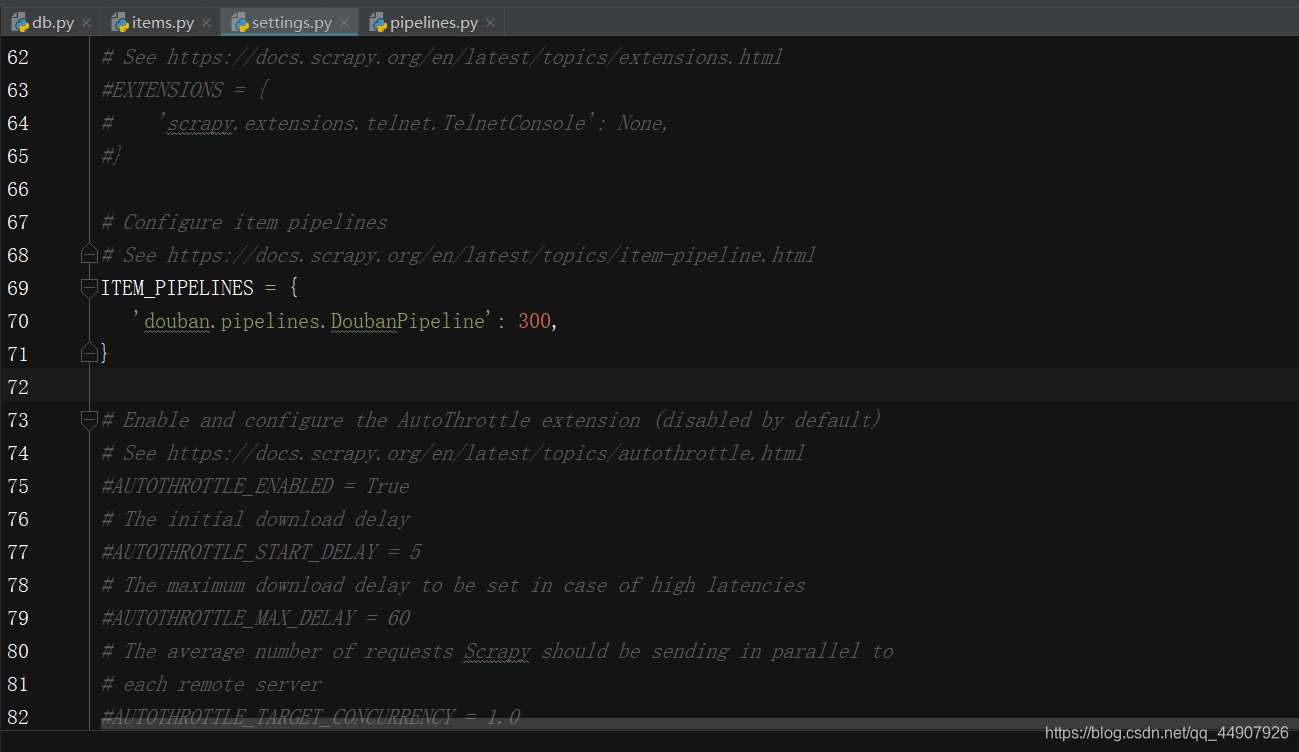This screenshot has height=752, width=1299.
Task: Click the horizontal scrollbar at editor bottom
Action: pyautogui.click(x=699, y=723)
